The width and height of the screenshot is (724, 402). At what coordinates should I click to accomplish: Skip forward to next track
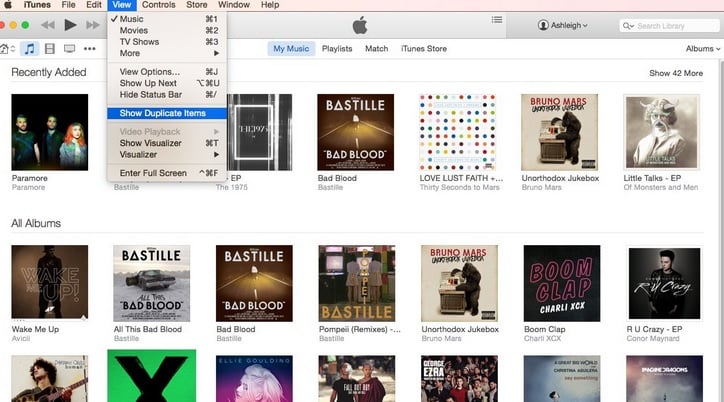(x=93, y=25)
